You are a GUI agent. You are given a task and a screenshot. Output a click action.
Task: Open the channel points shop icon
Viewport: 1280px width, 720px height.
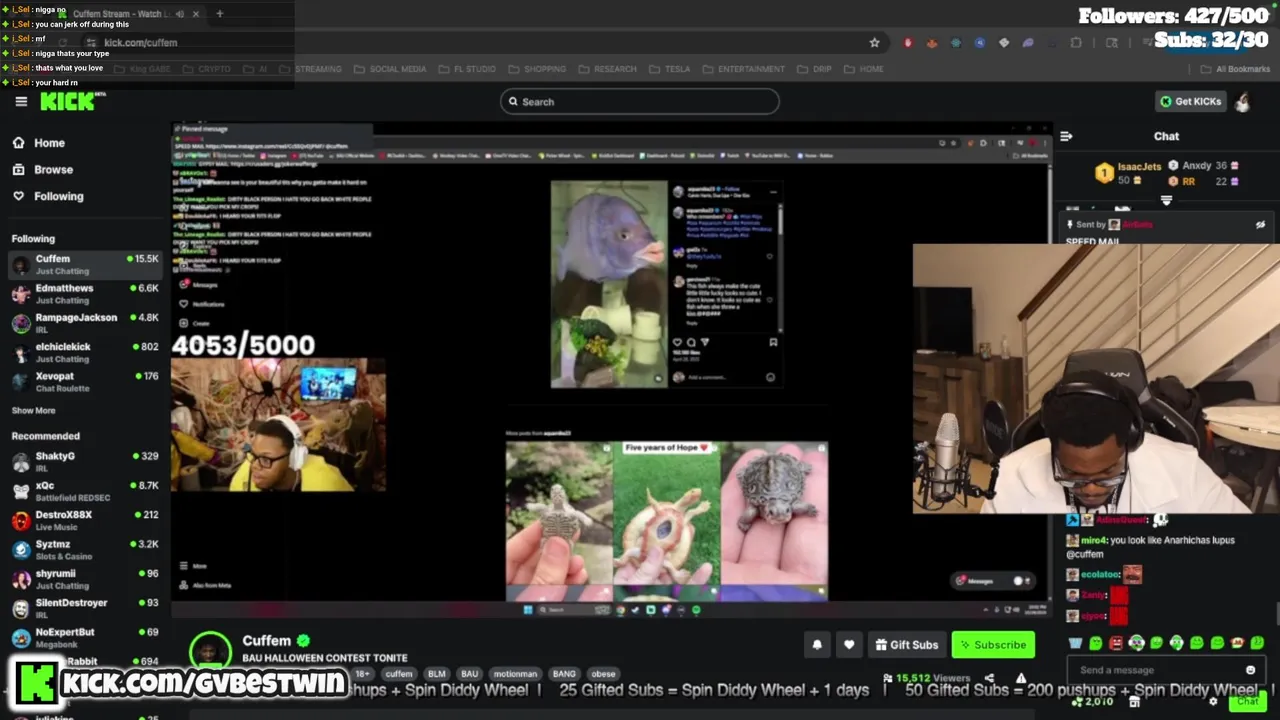(1134, 702)
